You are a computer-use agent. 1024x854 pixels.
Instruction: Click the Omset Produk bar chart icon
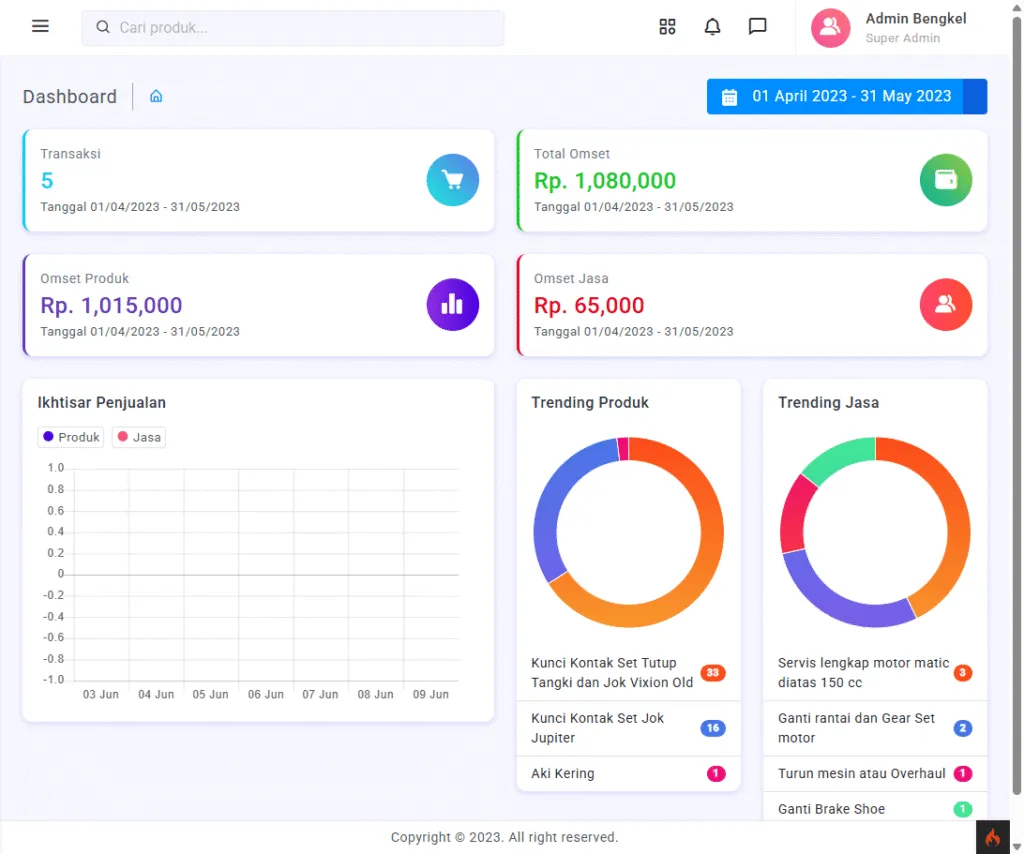coord(452,305)
